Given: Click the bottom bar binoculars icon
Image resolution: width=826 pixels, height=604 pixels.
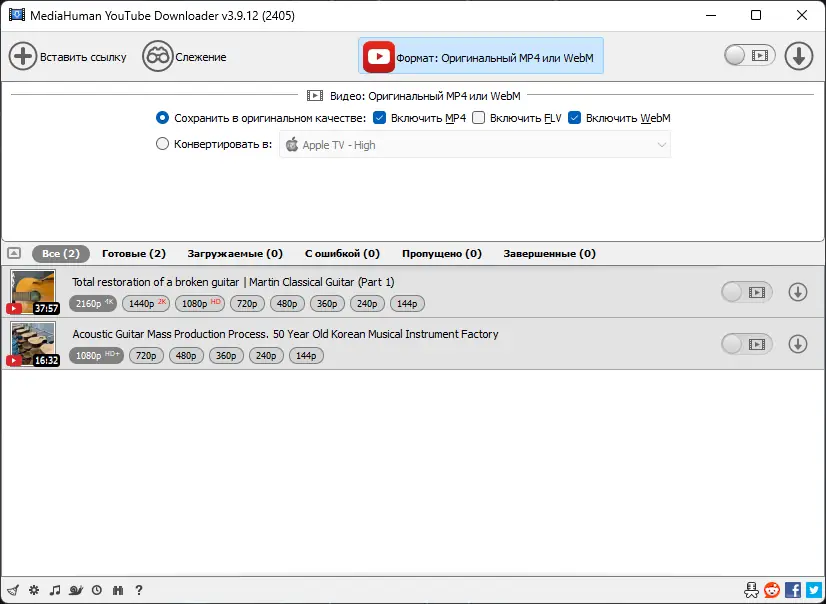Looking at the screenshot, I should [117, 590].
